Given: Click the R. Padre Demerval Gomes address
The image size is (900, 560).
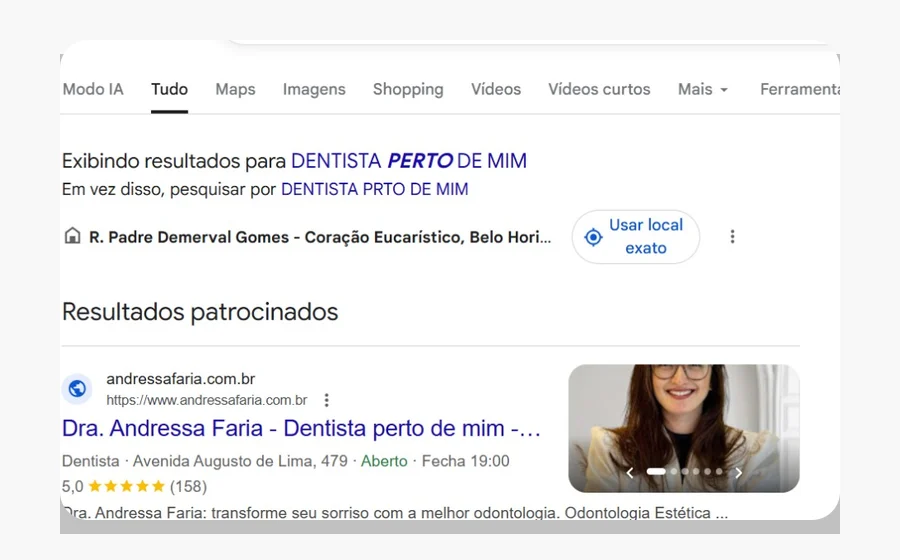Looking at the screenshot, I should [x=320, y=237].
